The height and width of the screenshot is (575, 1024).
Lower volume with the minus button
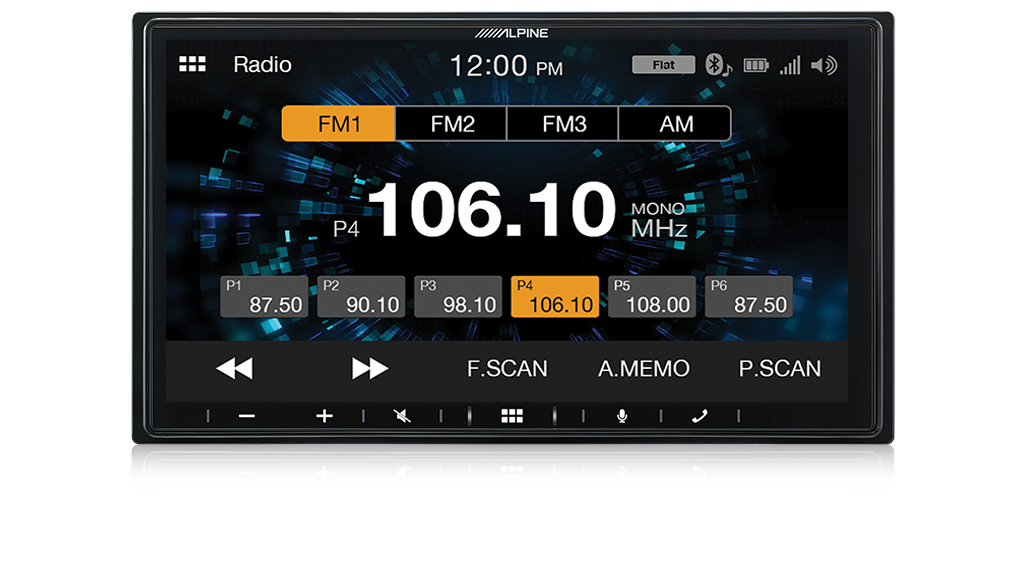(x=247, y=416)
